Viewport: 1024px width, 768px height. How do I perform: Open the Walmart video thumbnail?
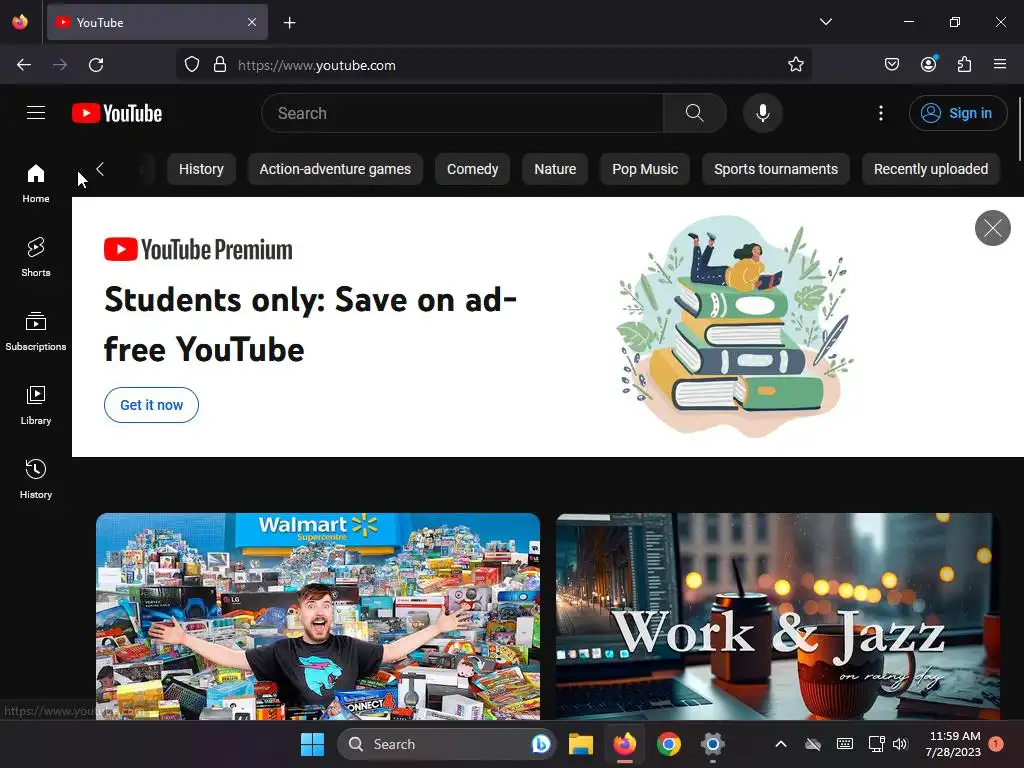pyautogui.click(x=318, y=616)
